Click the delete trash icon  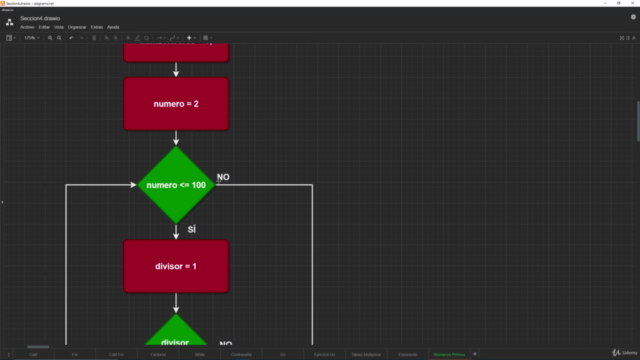pos(94,38)
